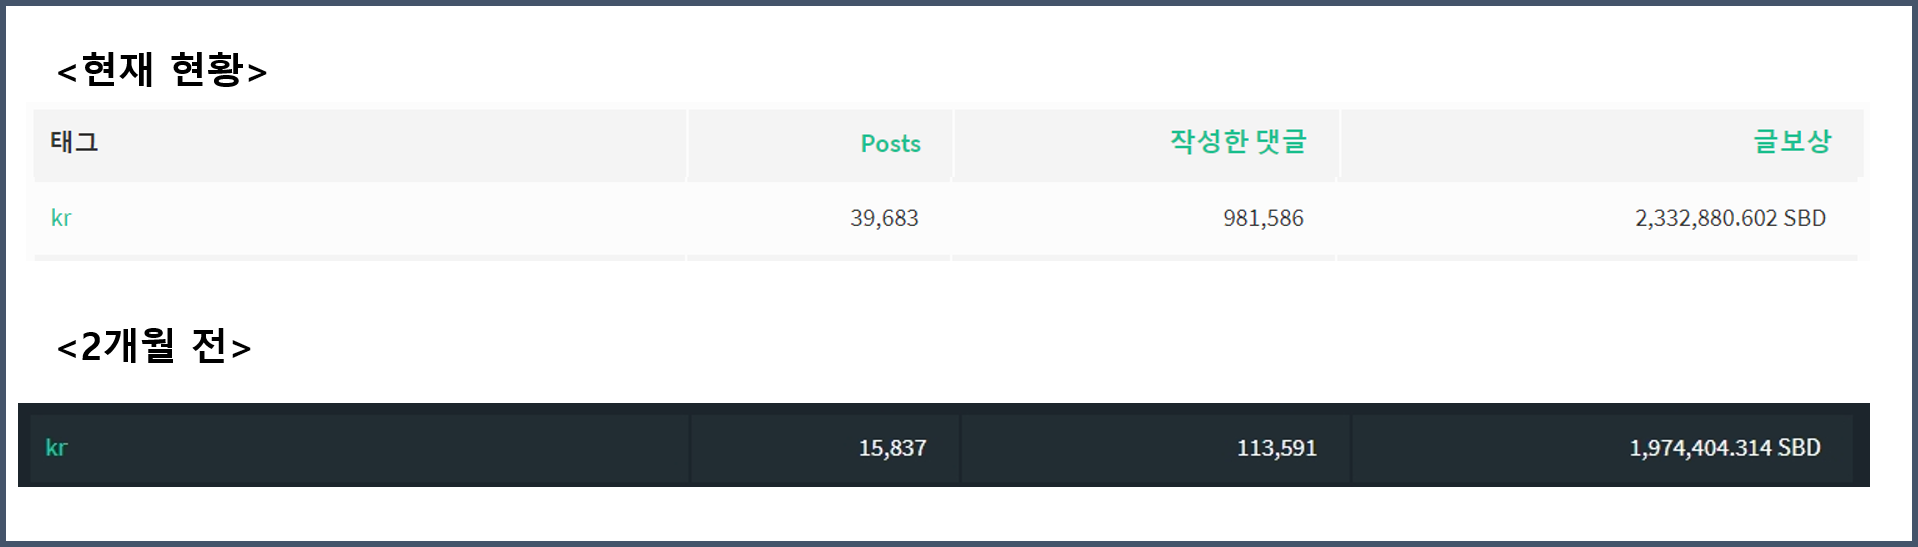Click the 글보상 column header
The height and width of the screenshot is (547, 1918).
coord(1792,142)
